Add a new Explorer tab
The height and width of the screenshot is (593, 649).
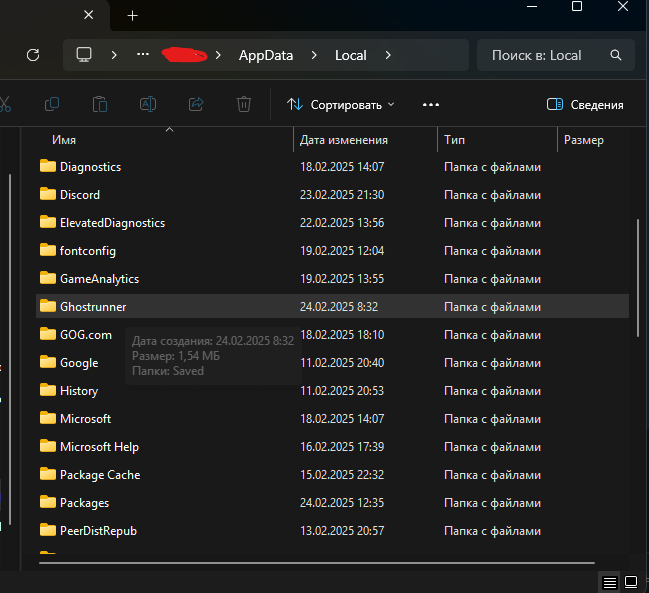click(x=132, y=16)
